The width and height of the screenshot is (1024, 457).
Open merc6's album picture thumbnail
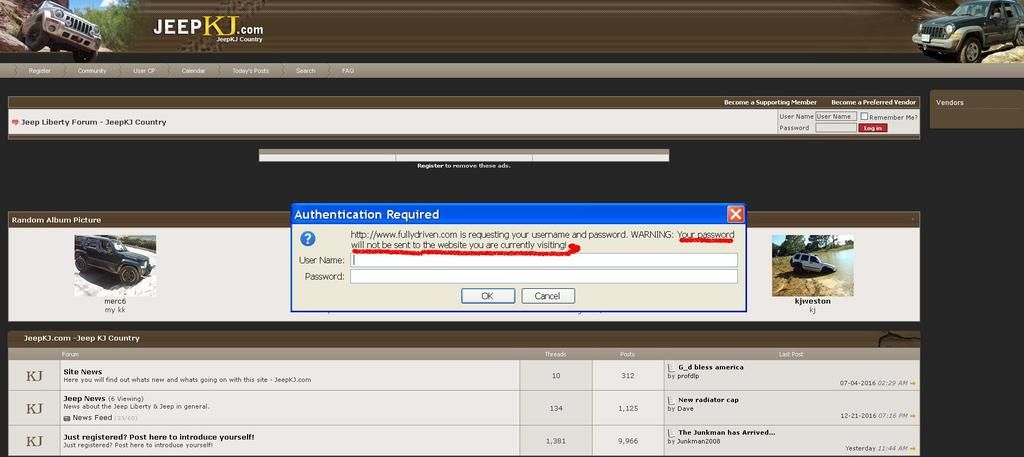115,265
